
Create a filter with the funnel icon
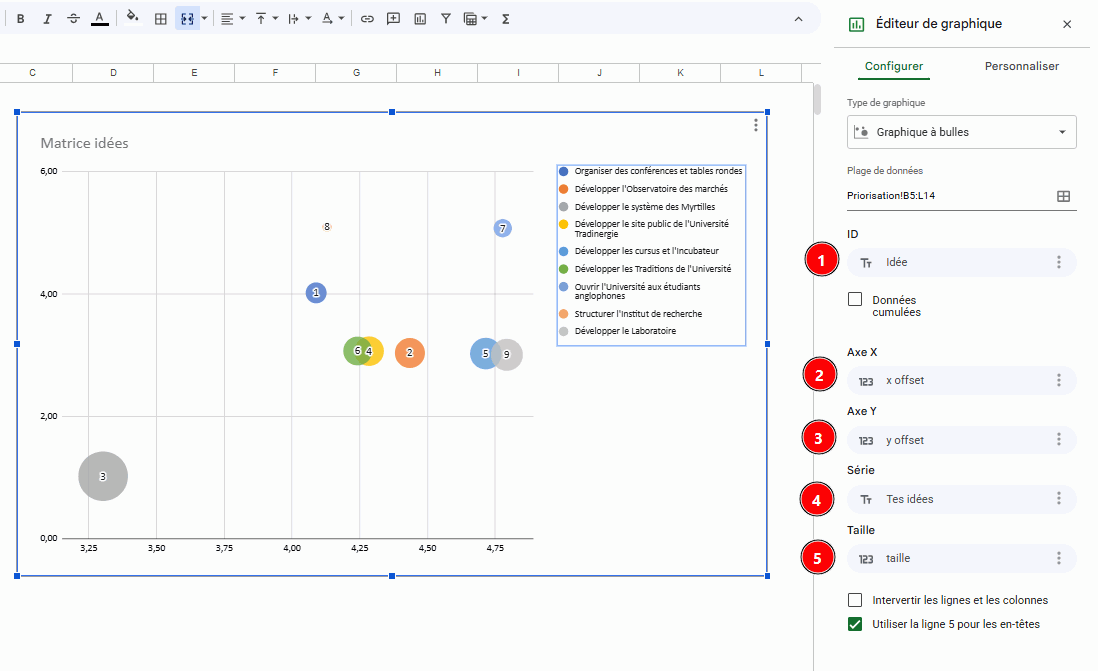(x=445, y=19)
